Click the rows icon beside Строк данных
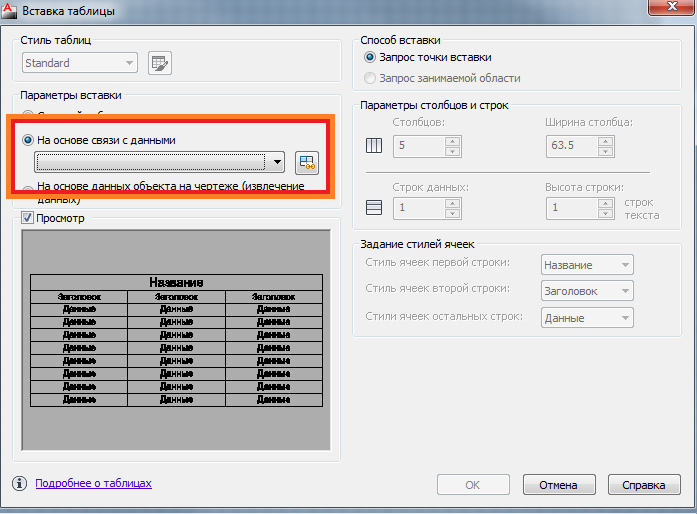 tap(374, 208)
